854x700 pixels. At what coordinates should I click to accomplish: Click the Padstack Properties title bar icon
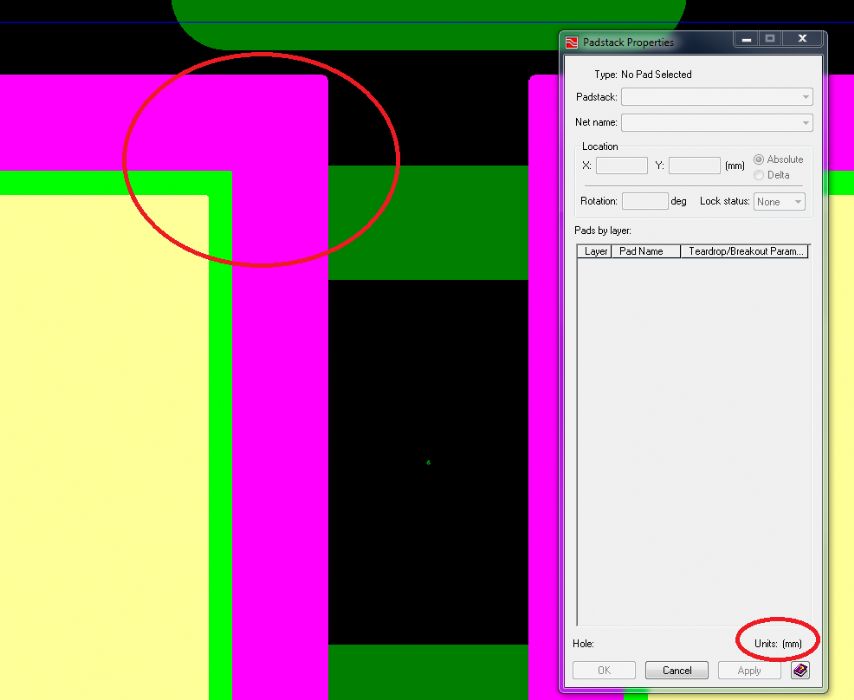click(x=572, y=42)
